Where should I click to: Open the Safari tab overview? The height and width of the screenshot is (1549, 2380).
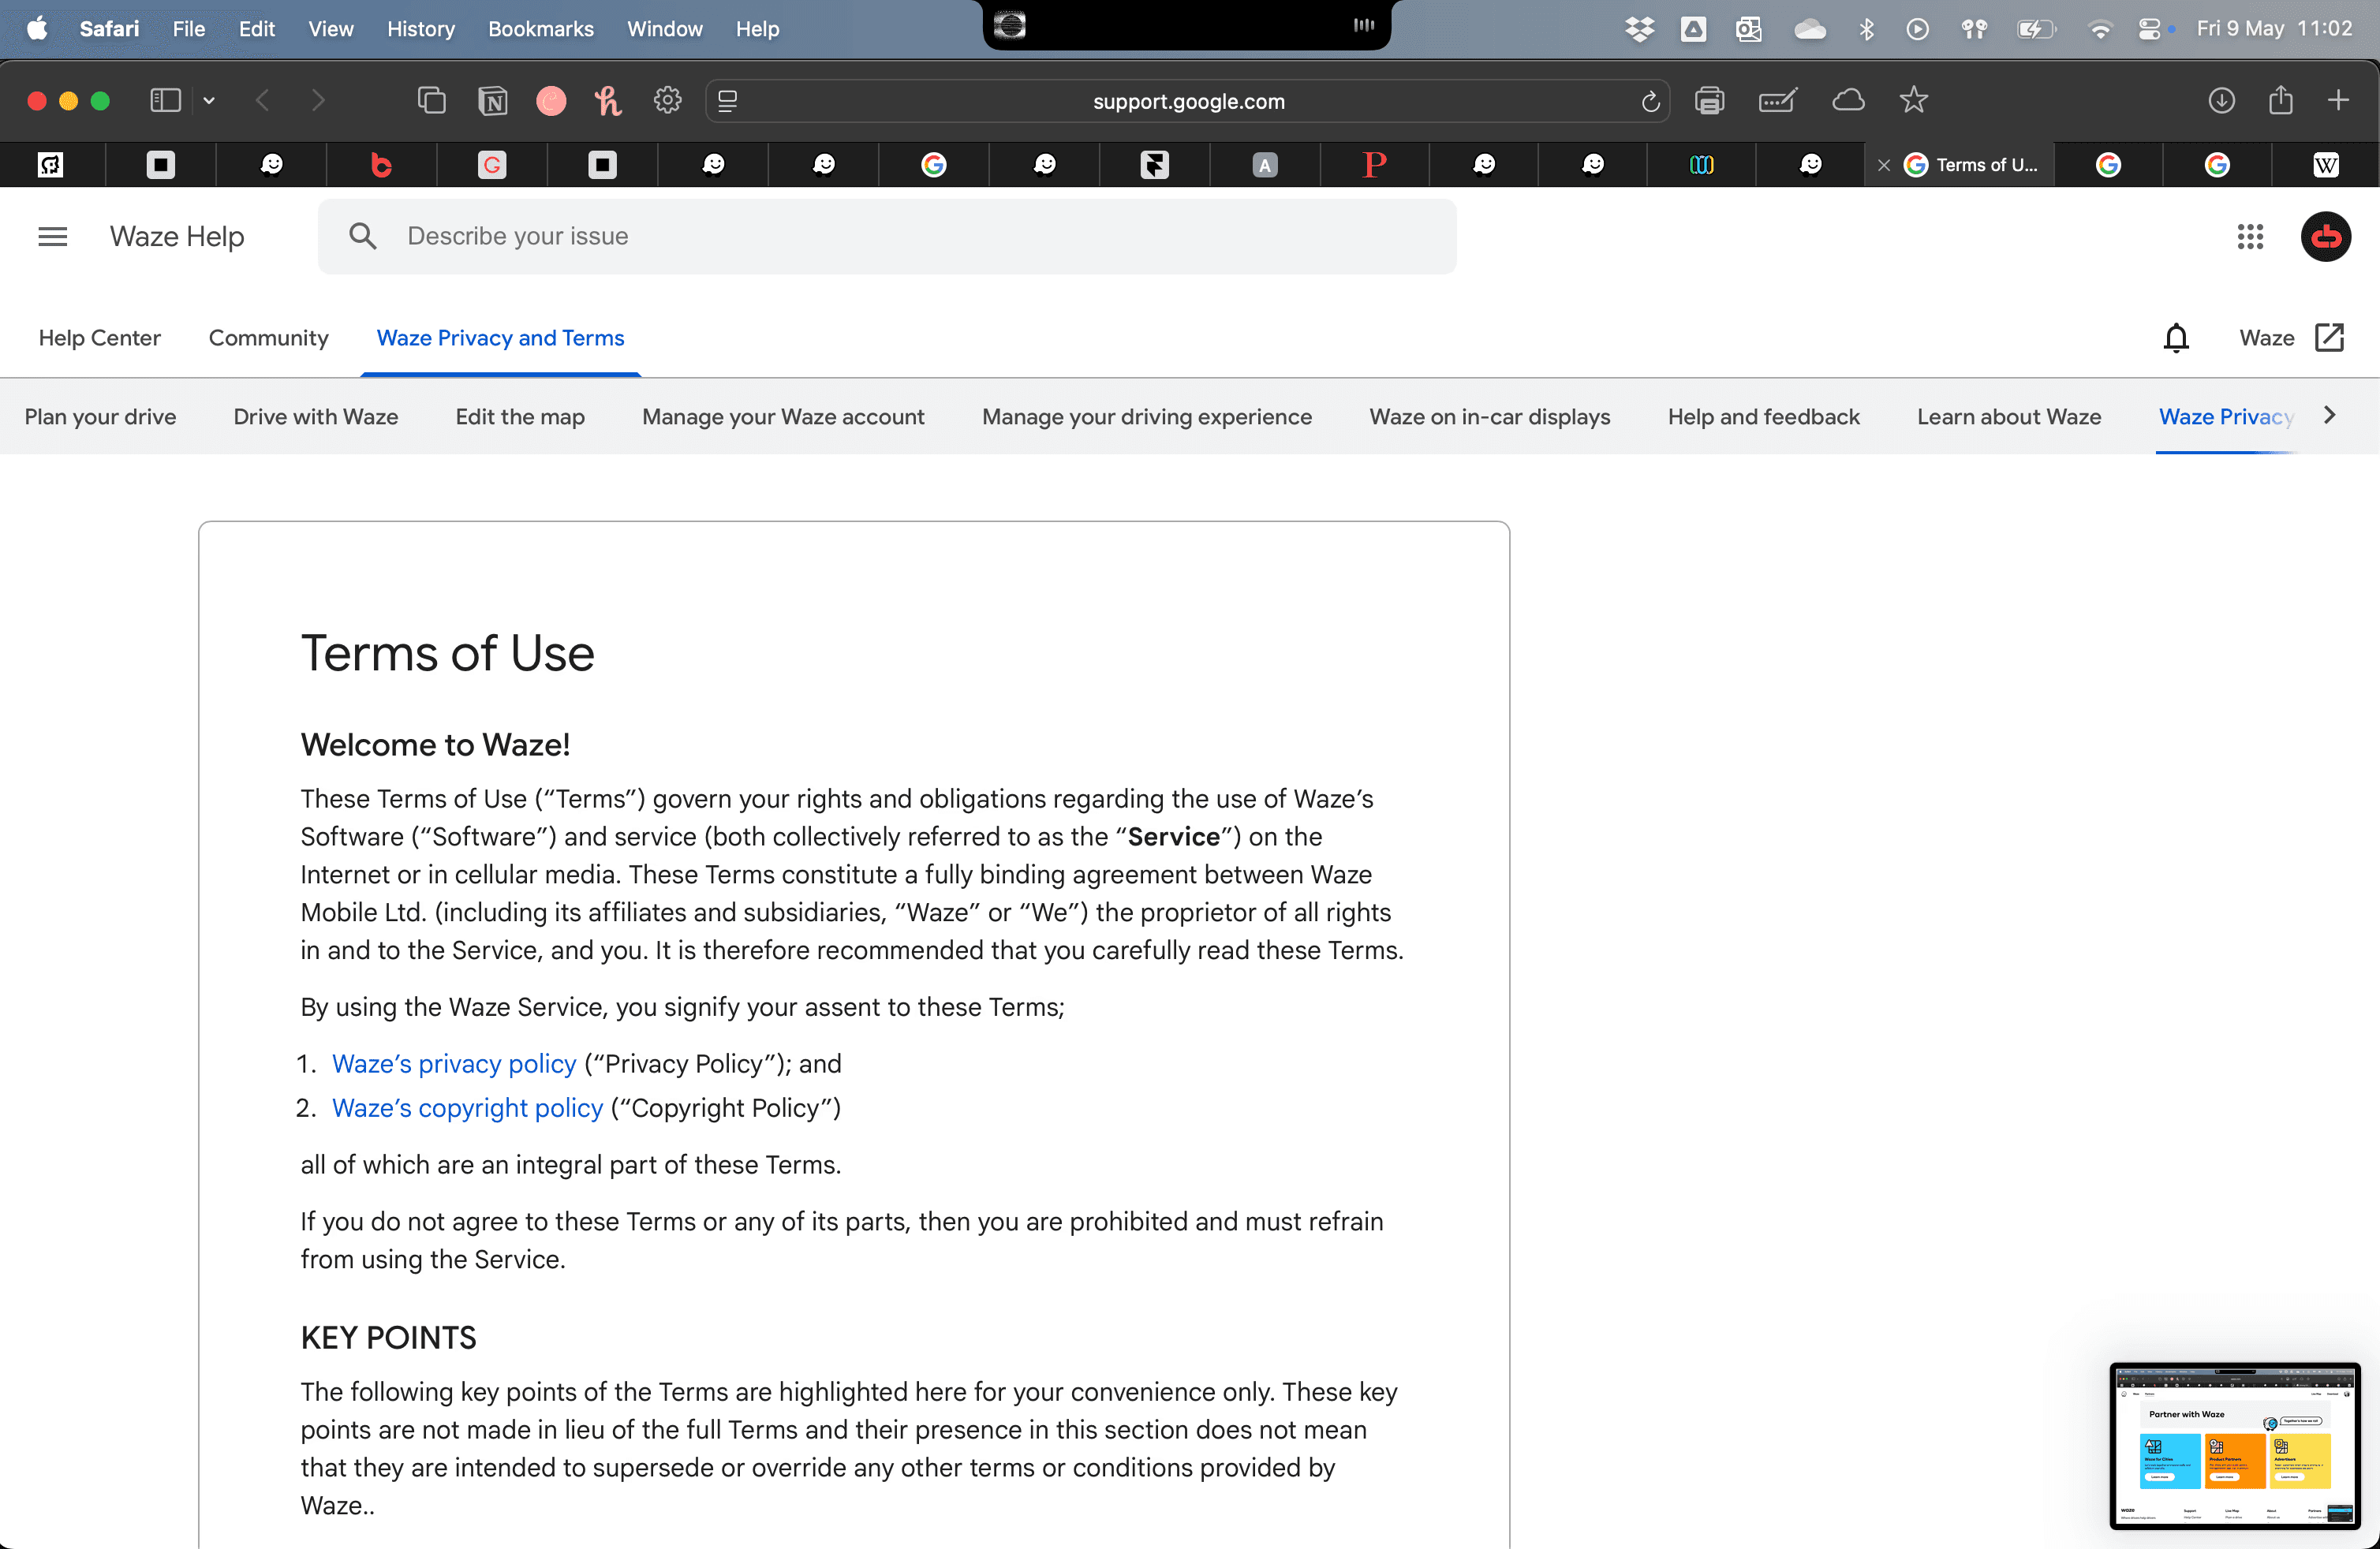pyautogui.click(x=432, y=100)
